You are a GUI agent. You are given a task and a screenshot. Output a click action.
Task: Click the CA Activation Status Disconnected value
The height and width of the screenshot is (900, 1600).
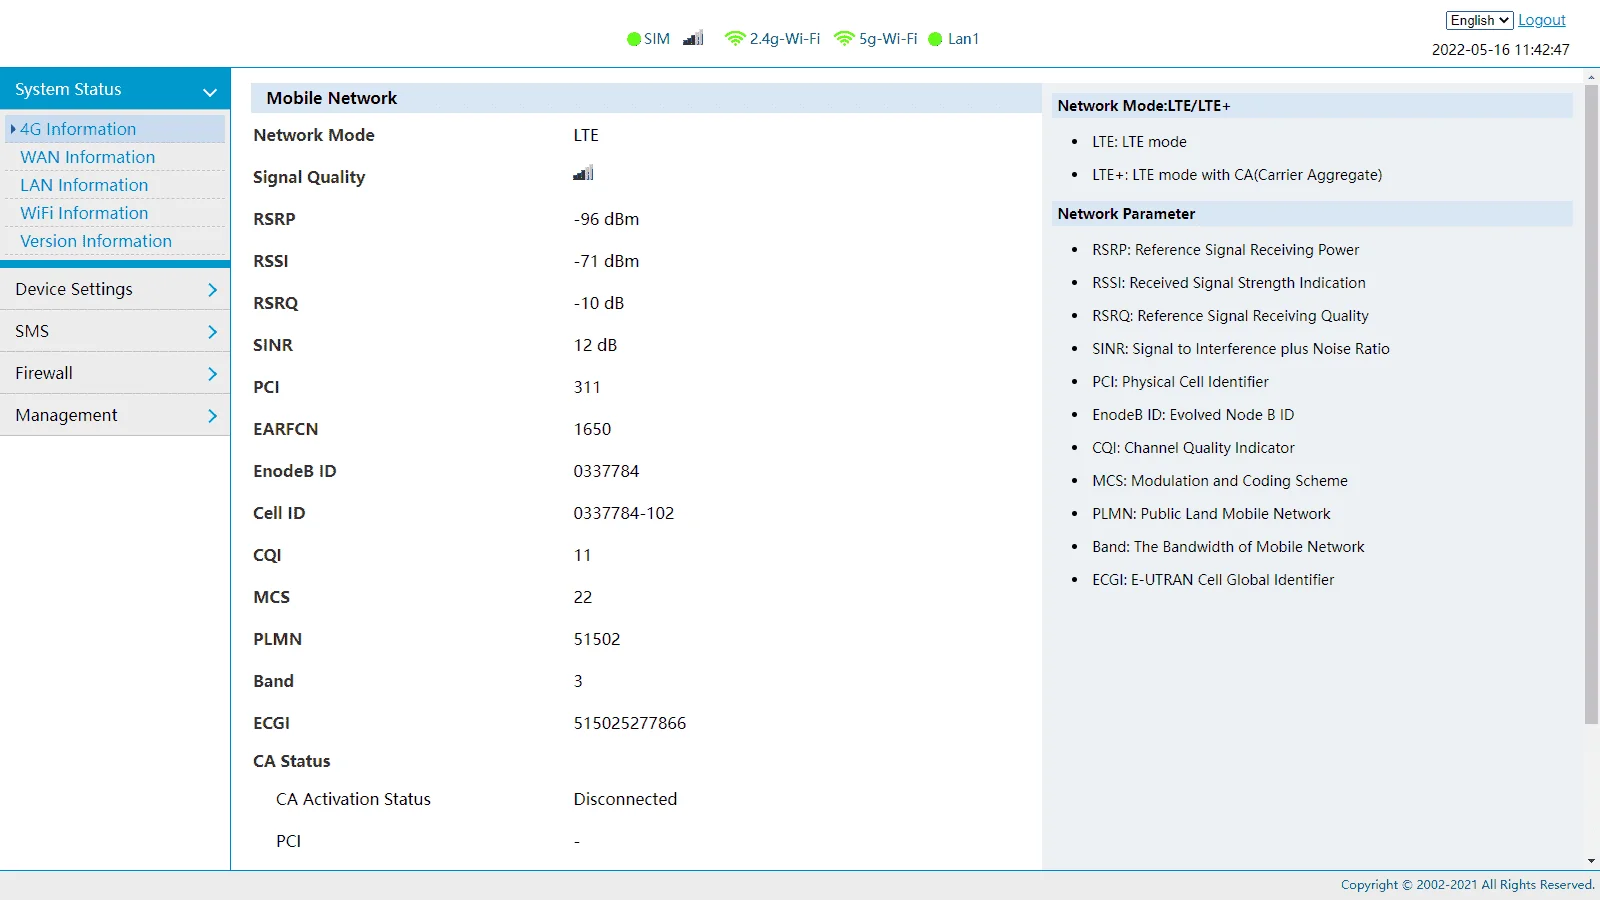pyautogui.click(x=625, y=799)
